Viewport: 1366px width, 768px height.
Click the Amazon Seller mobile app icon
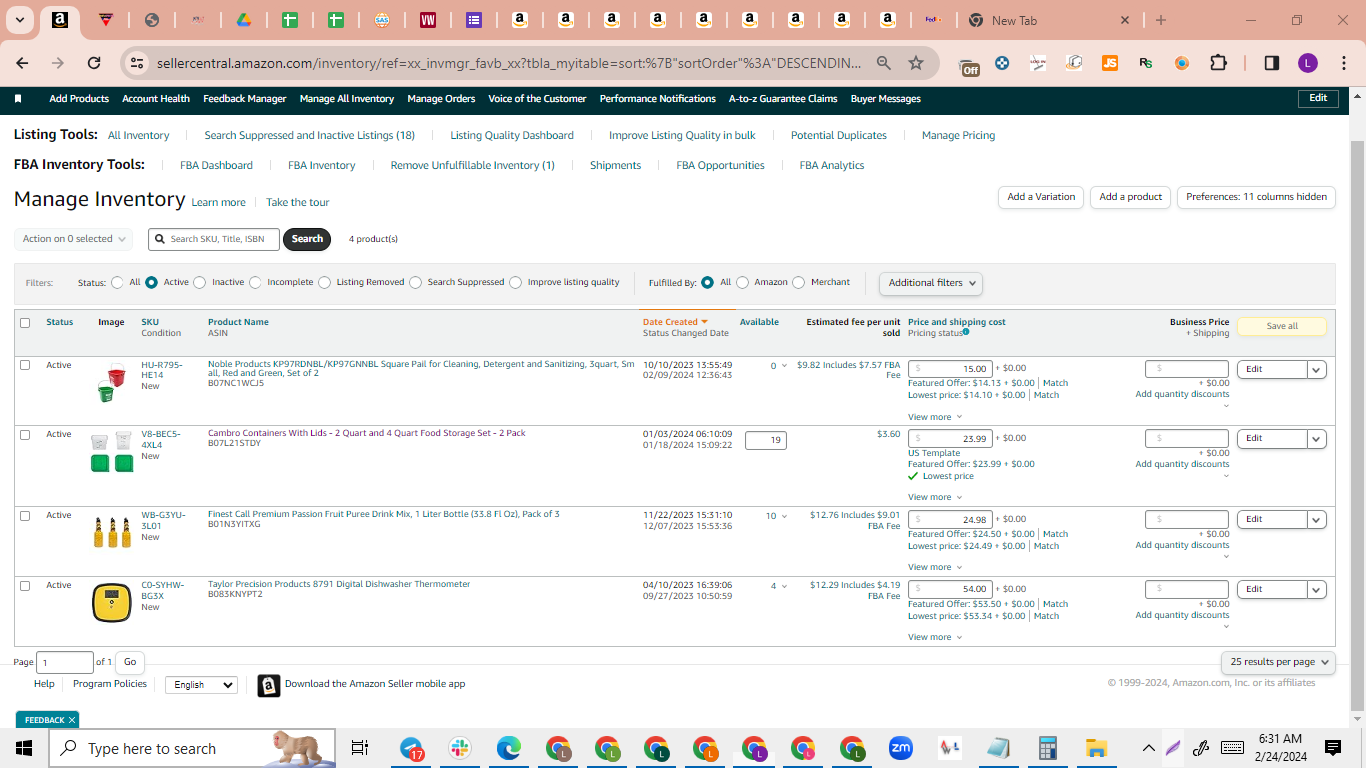[268, 685]
